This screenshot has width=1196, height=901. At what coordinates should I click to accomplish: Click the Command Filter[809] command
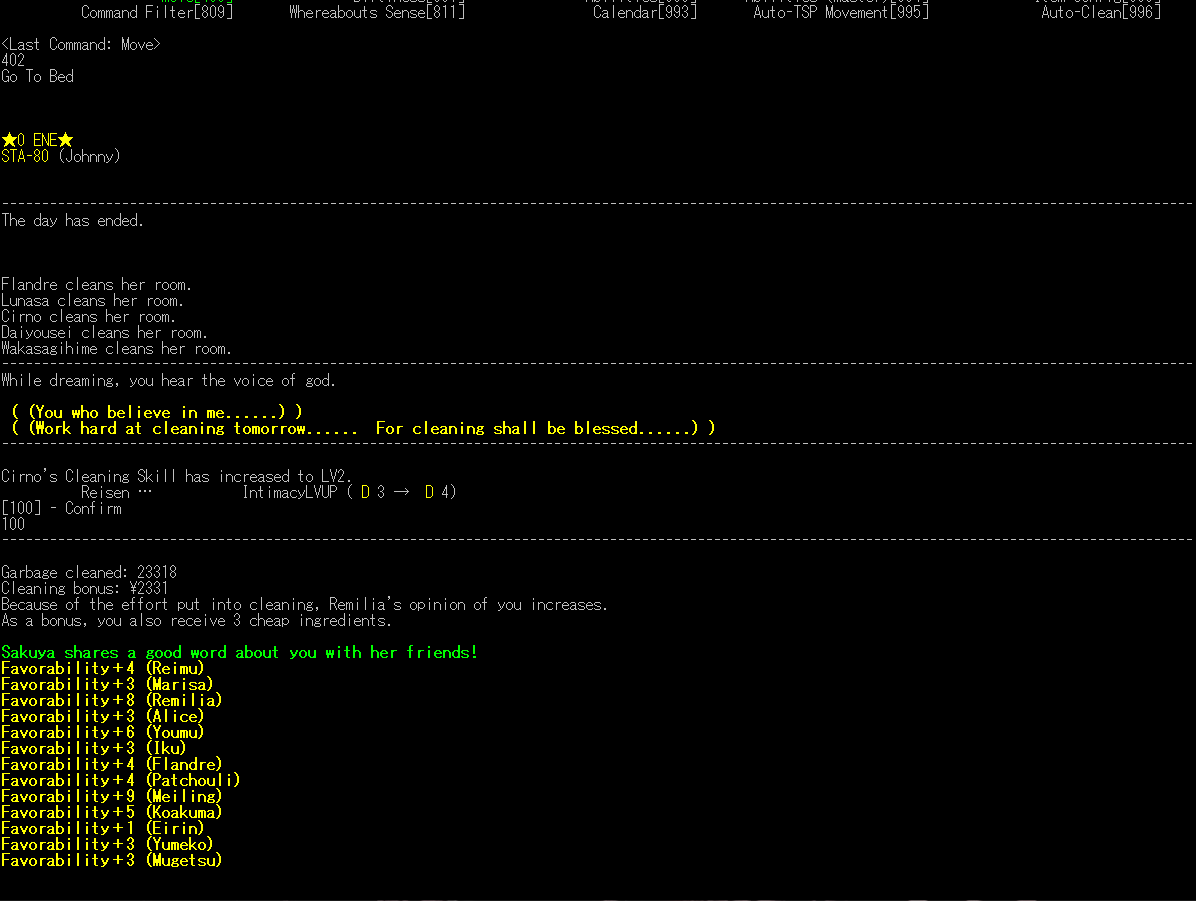tap(156, 13)
